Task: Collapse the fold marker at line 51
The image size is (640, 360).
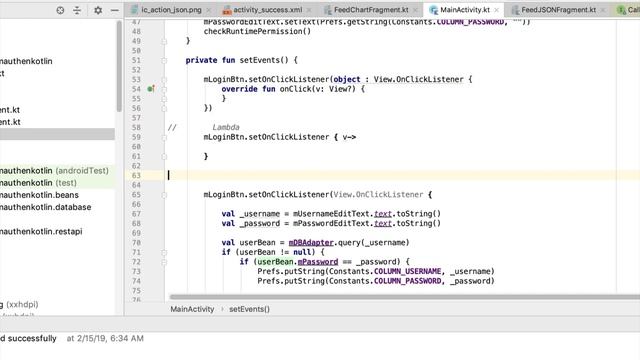Action: tap(164, 60)
